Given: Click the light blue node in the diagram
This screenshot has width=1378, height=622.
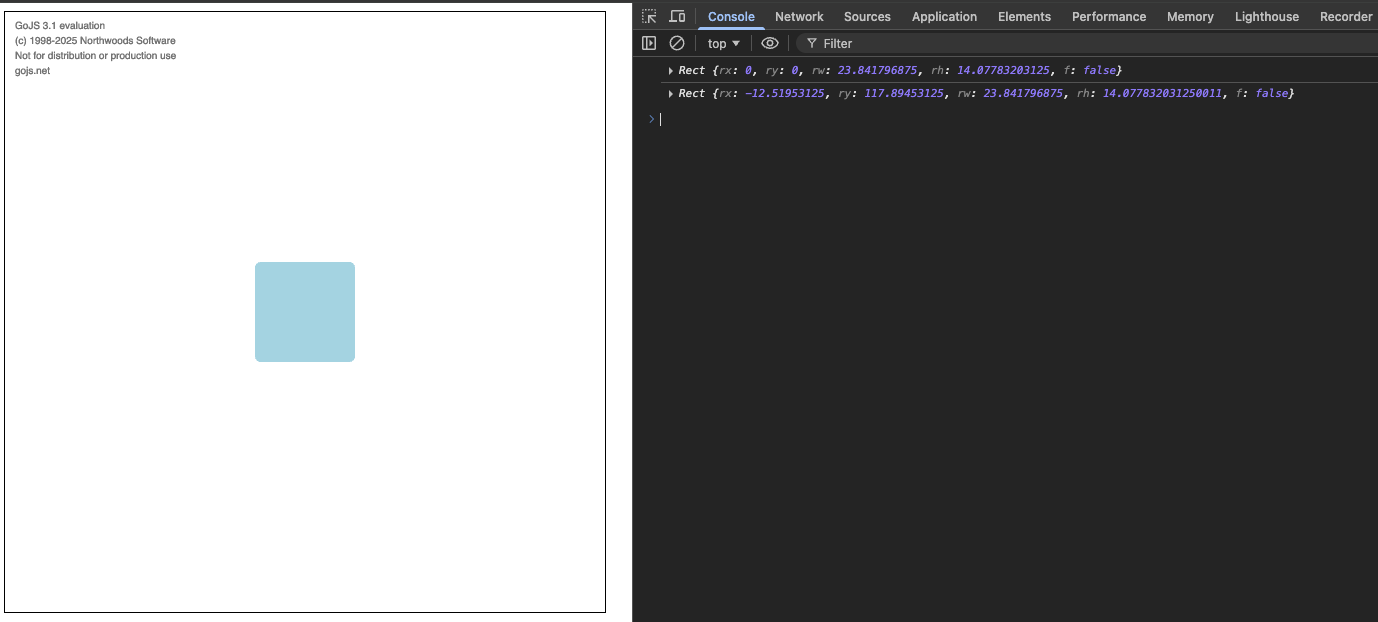Looking at the screenshot, I should (305, 312).
